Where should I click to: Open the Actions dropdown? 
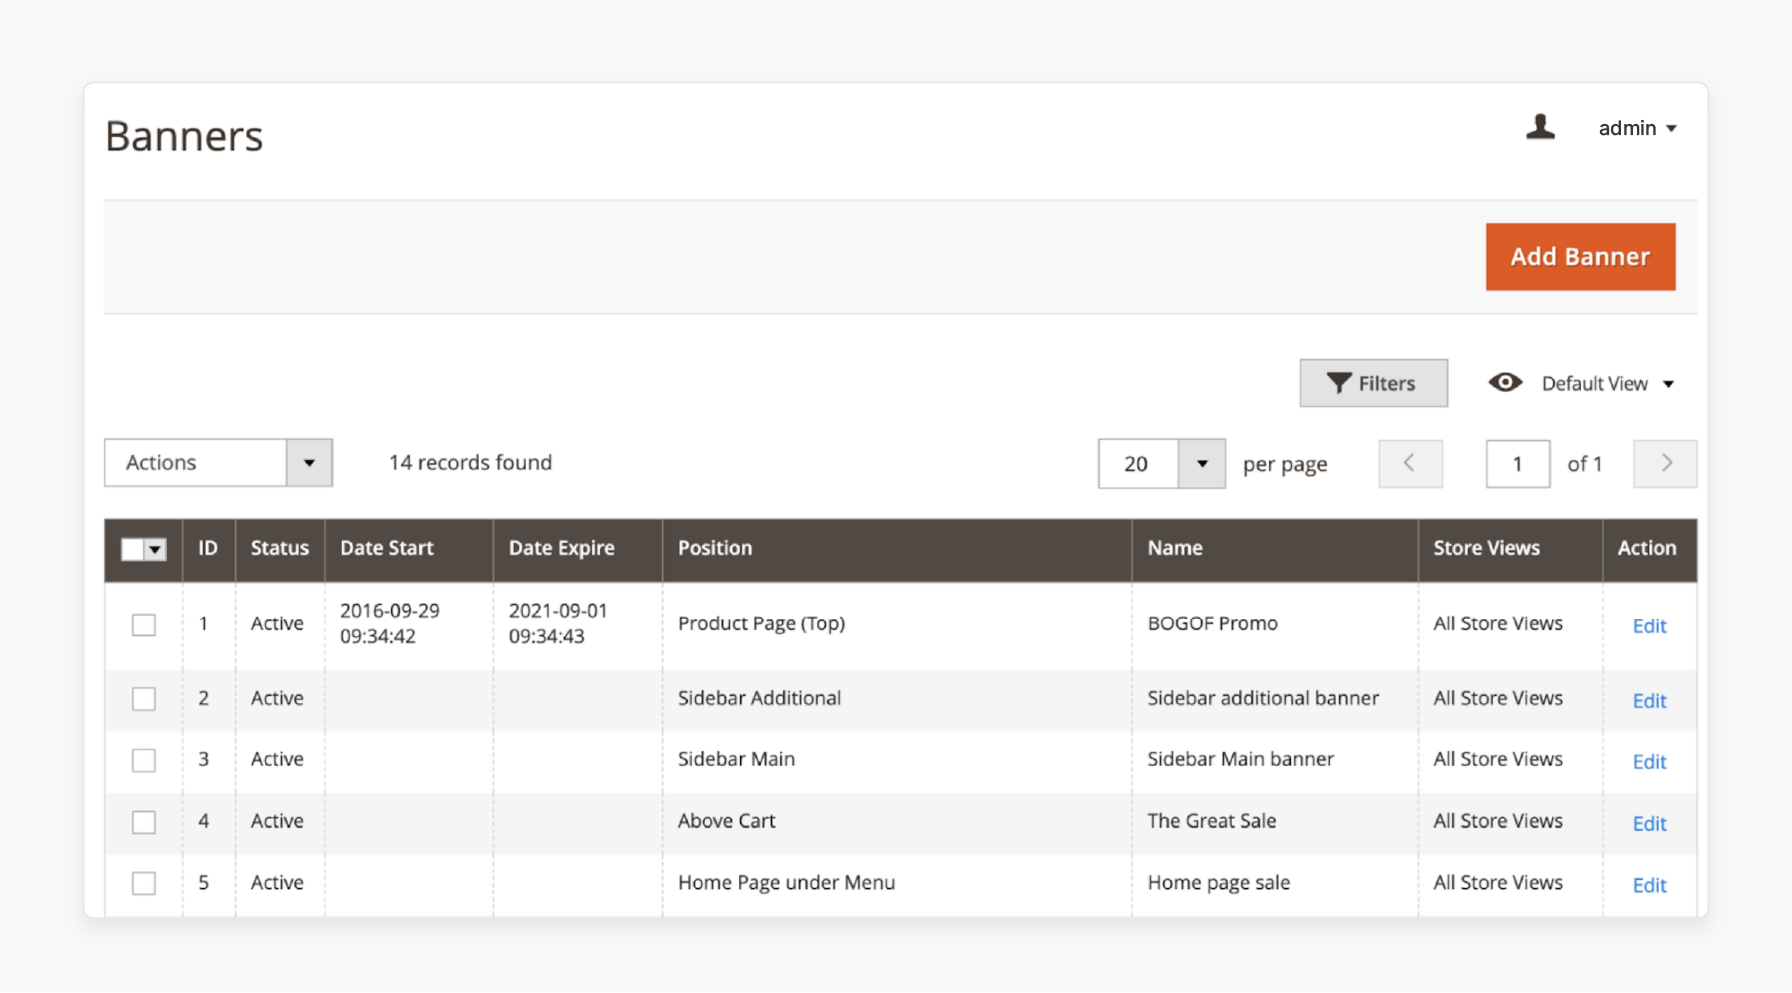point(218,463)
